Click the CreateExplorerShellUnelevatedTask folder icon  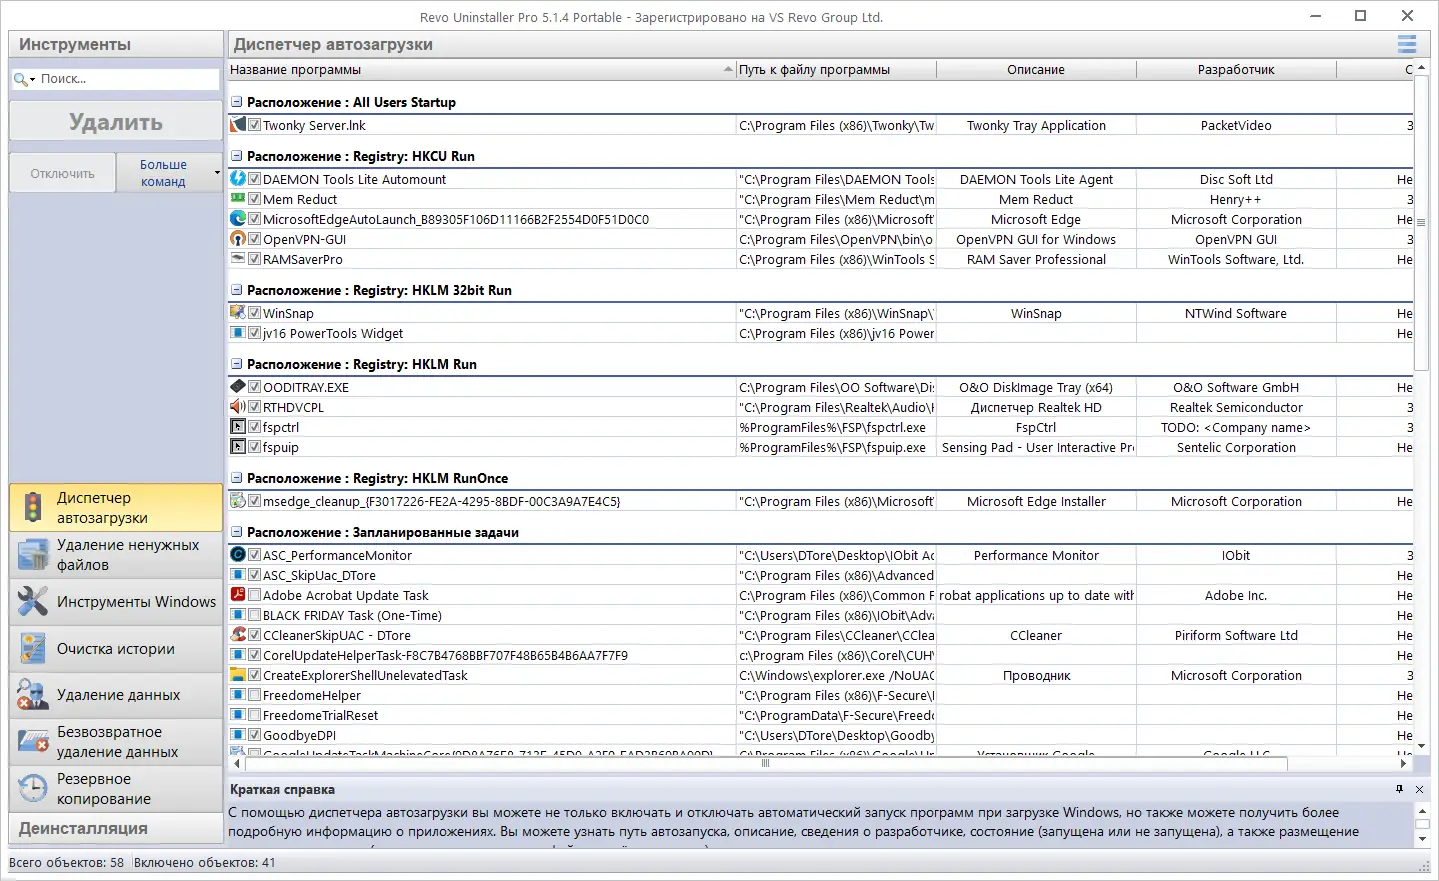(x=238, y=675)
